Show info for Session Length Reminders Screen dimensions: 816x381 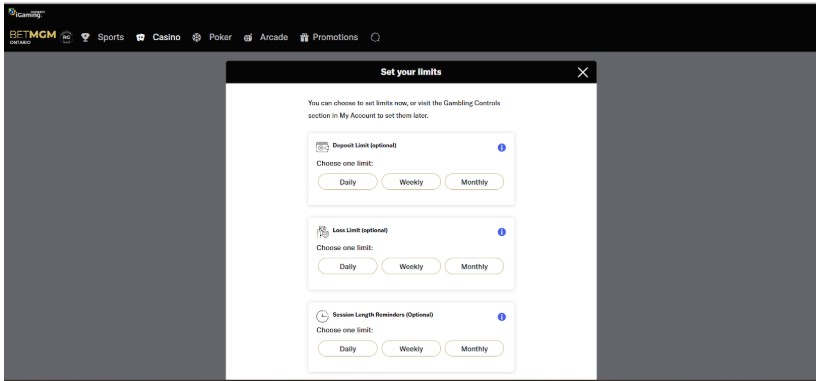coord(502,316)
